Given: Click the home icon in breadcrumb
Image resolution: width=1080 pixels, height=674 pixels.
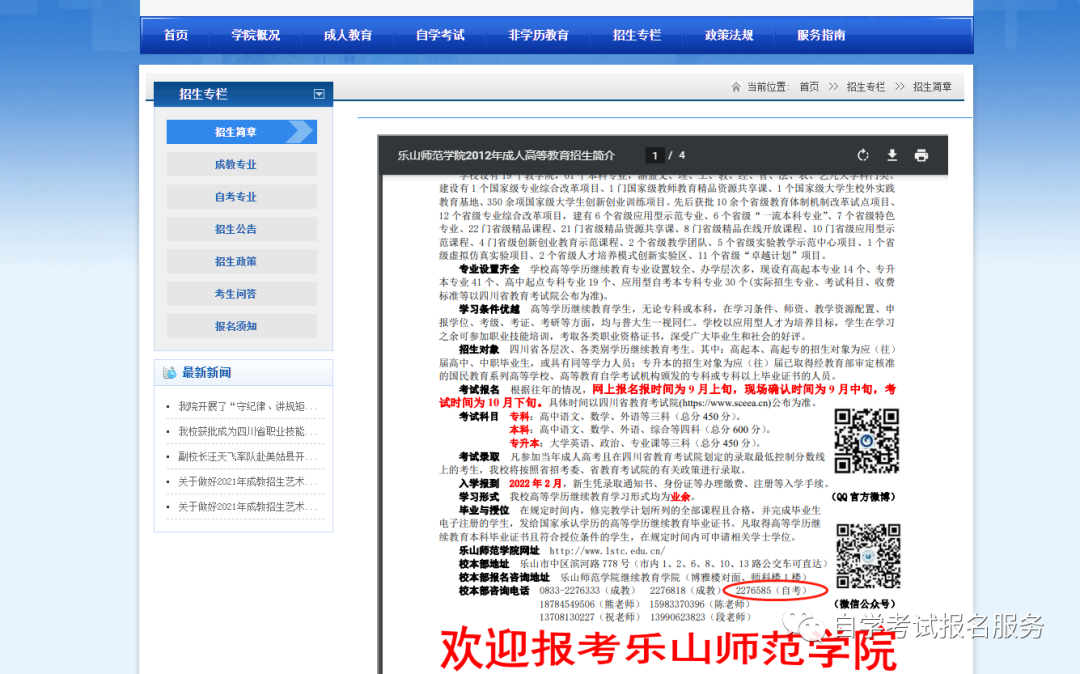Looking at the screenshot, I should coord(736,87).
